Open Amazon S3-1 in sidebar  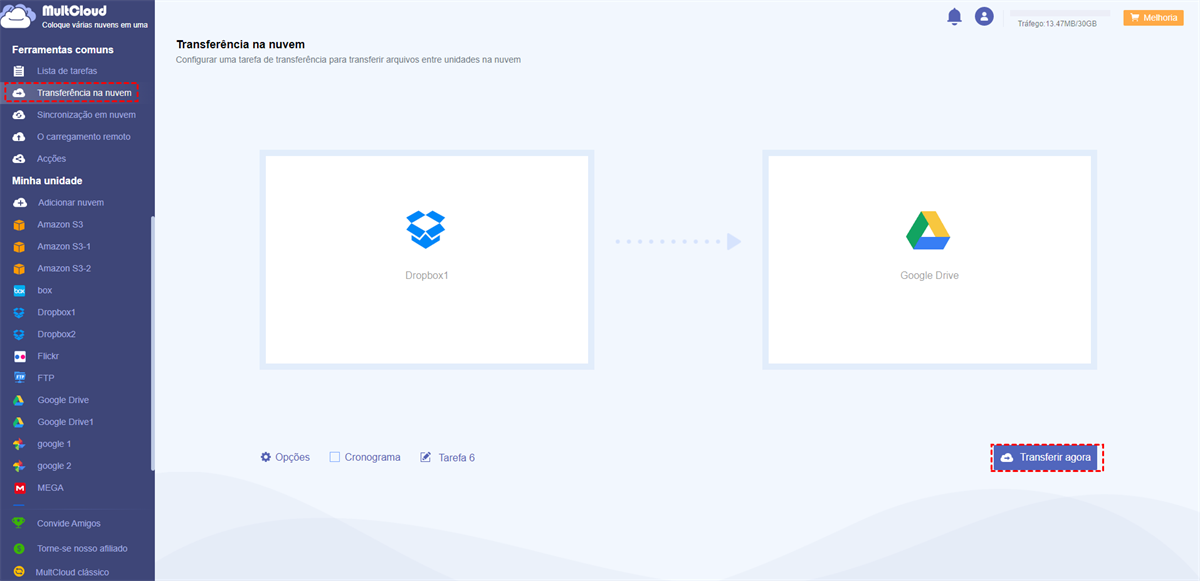pyautogui.click(x=64, y=247)
